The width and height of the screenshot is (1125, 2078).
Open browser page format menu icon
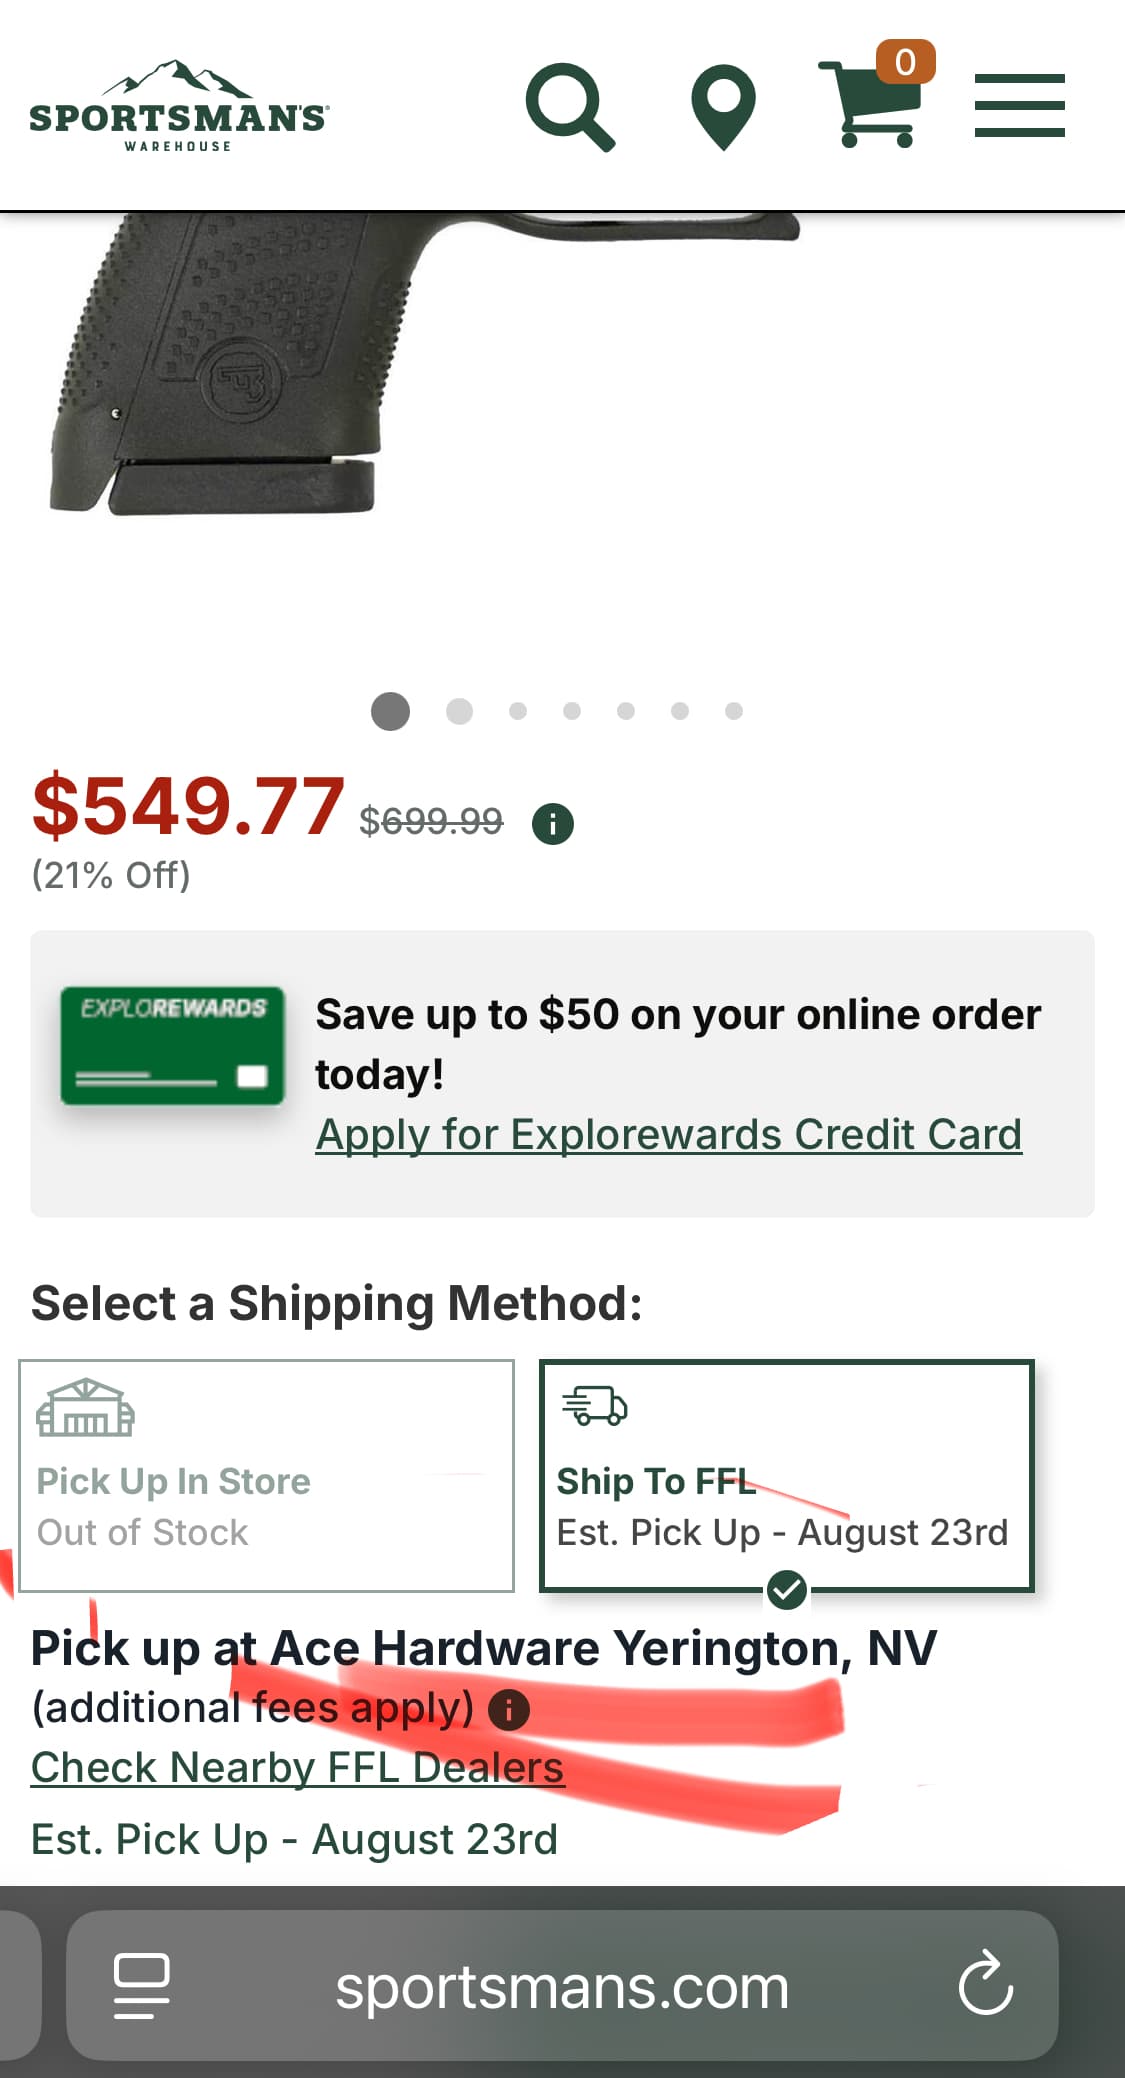(141, 1985)
